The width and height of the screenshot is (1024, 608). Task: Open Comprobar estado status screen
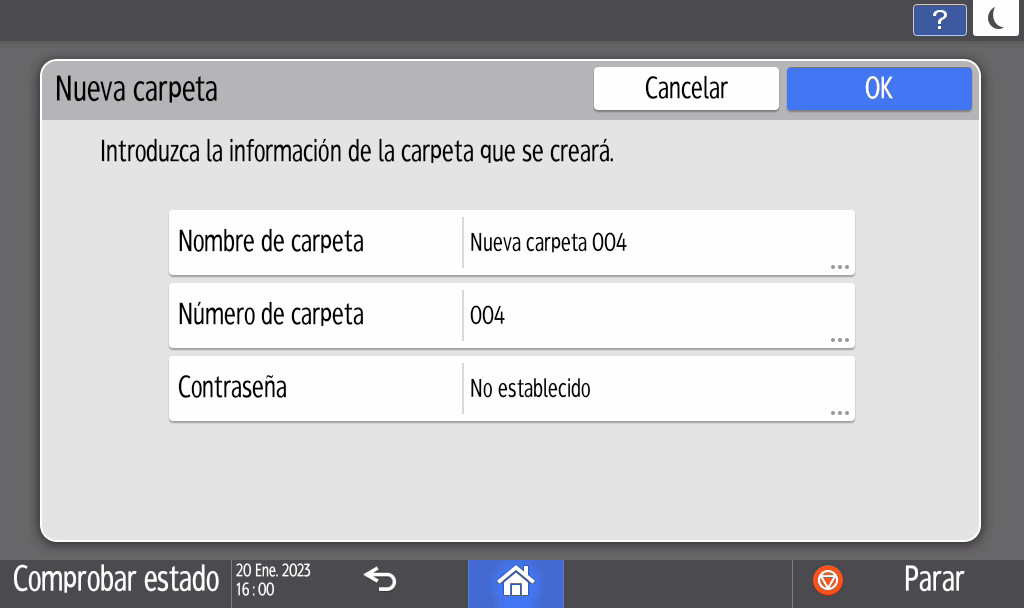116,579
